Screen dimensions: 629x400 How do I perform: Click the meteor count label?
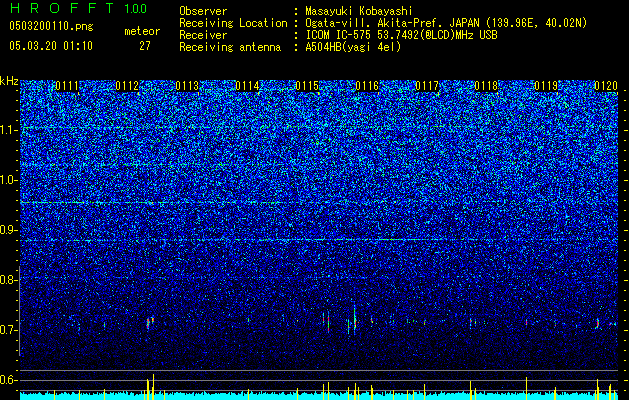(142, 31)
